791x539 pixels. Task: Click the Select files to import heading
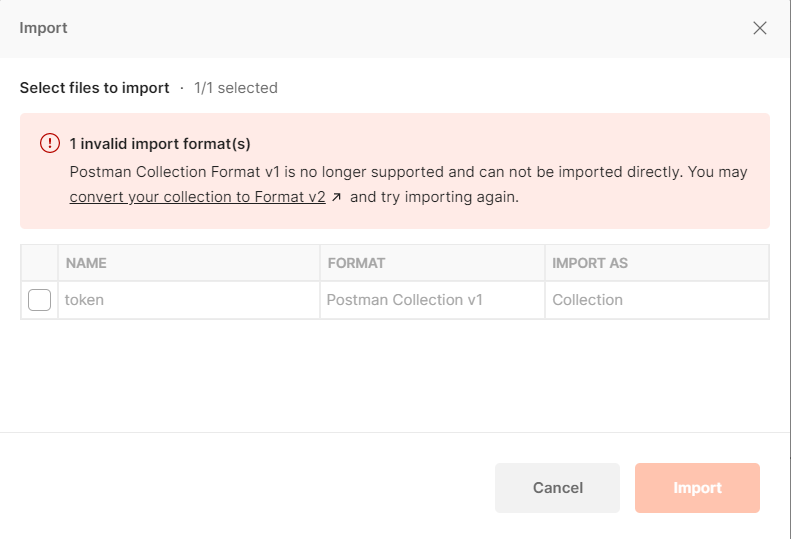click(95, 88)
